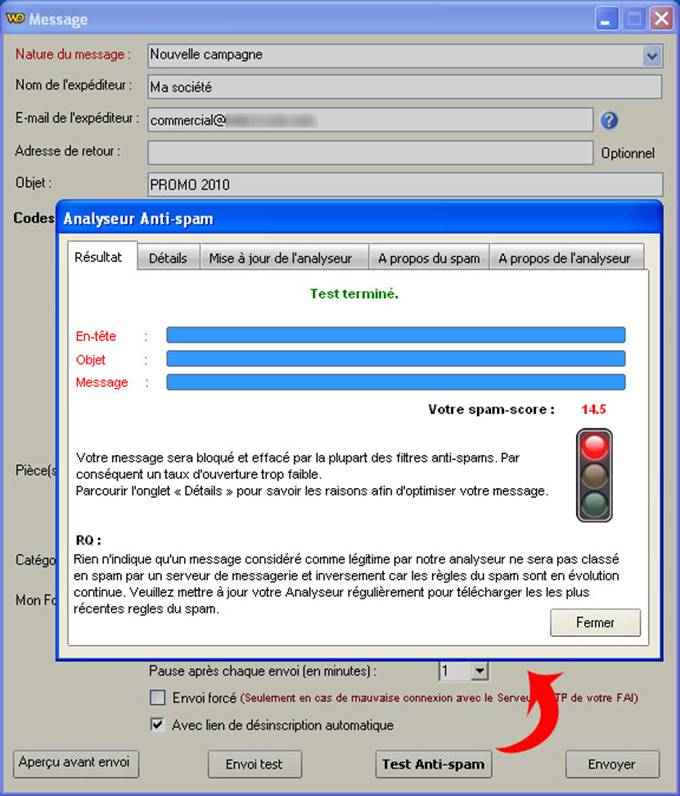Click the WO application icon in title bar
The image size is (680, 796).
point(15,19)
